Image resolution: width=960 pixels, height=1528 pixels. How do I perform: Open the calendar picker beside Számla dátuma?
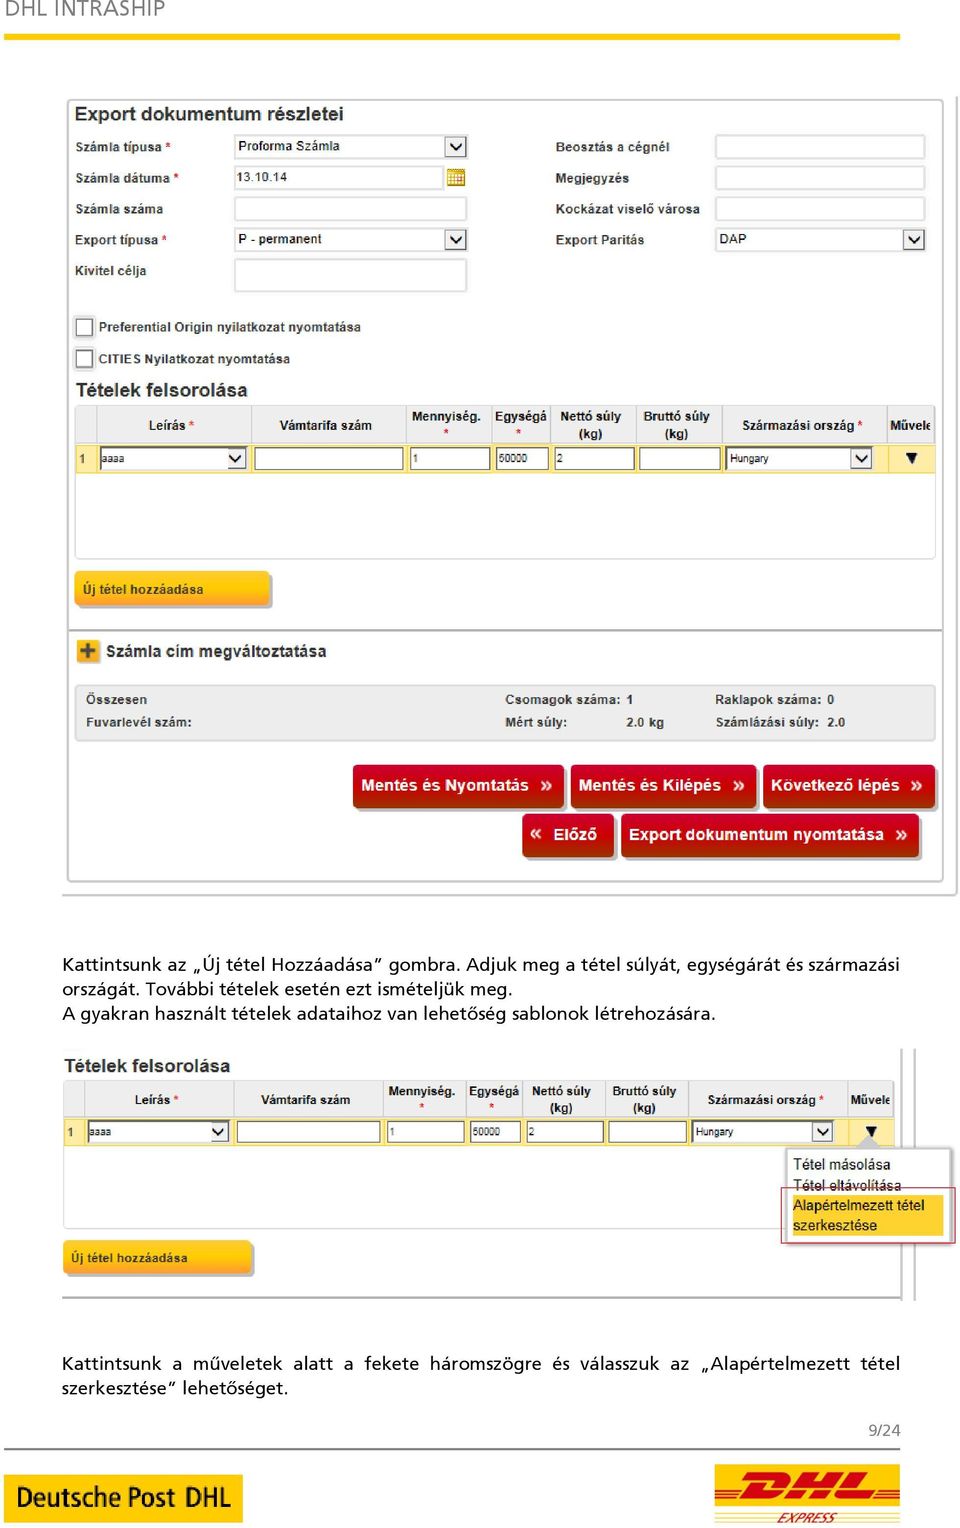456,178
